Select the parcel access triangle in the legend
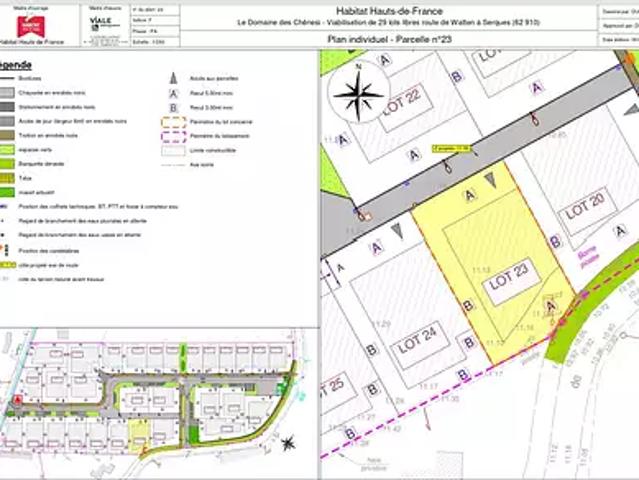This screenshot has width=639, height=480. tap(173, 78)
